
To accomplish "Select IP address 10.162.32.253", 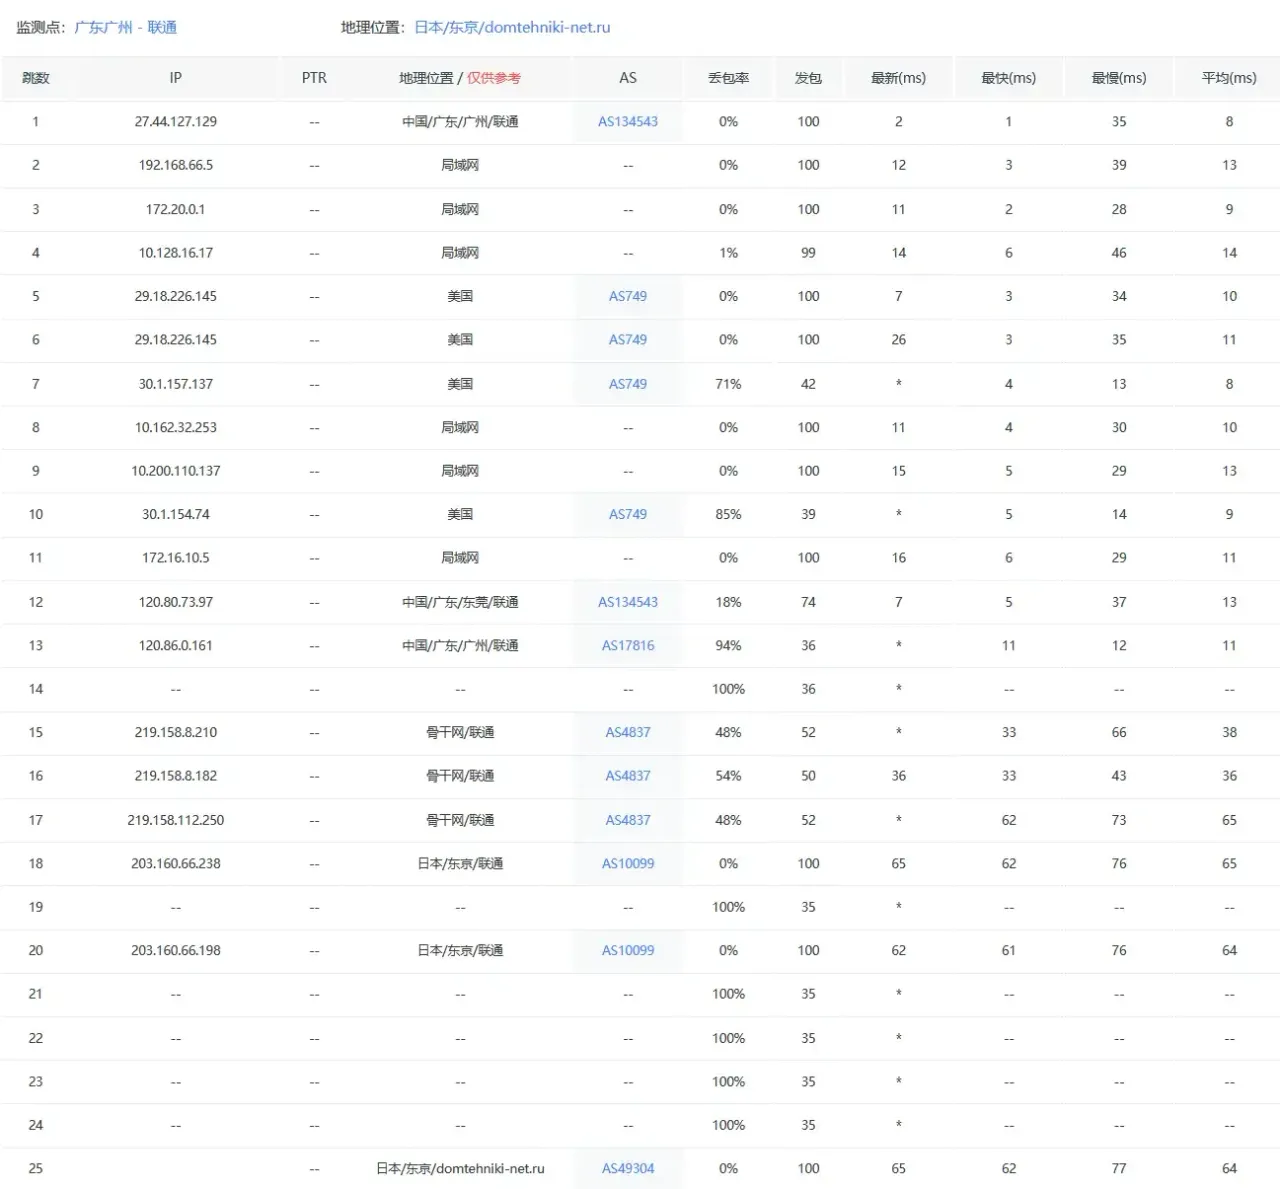I will tap(176, 427).
